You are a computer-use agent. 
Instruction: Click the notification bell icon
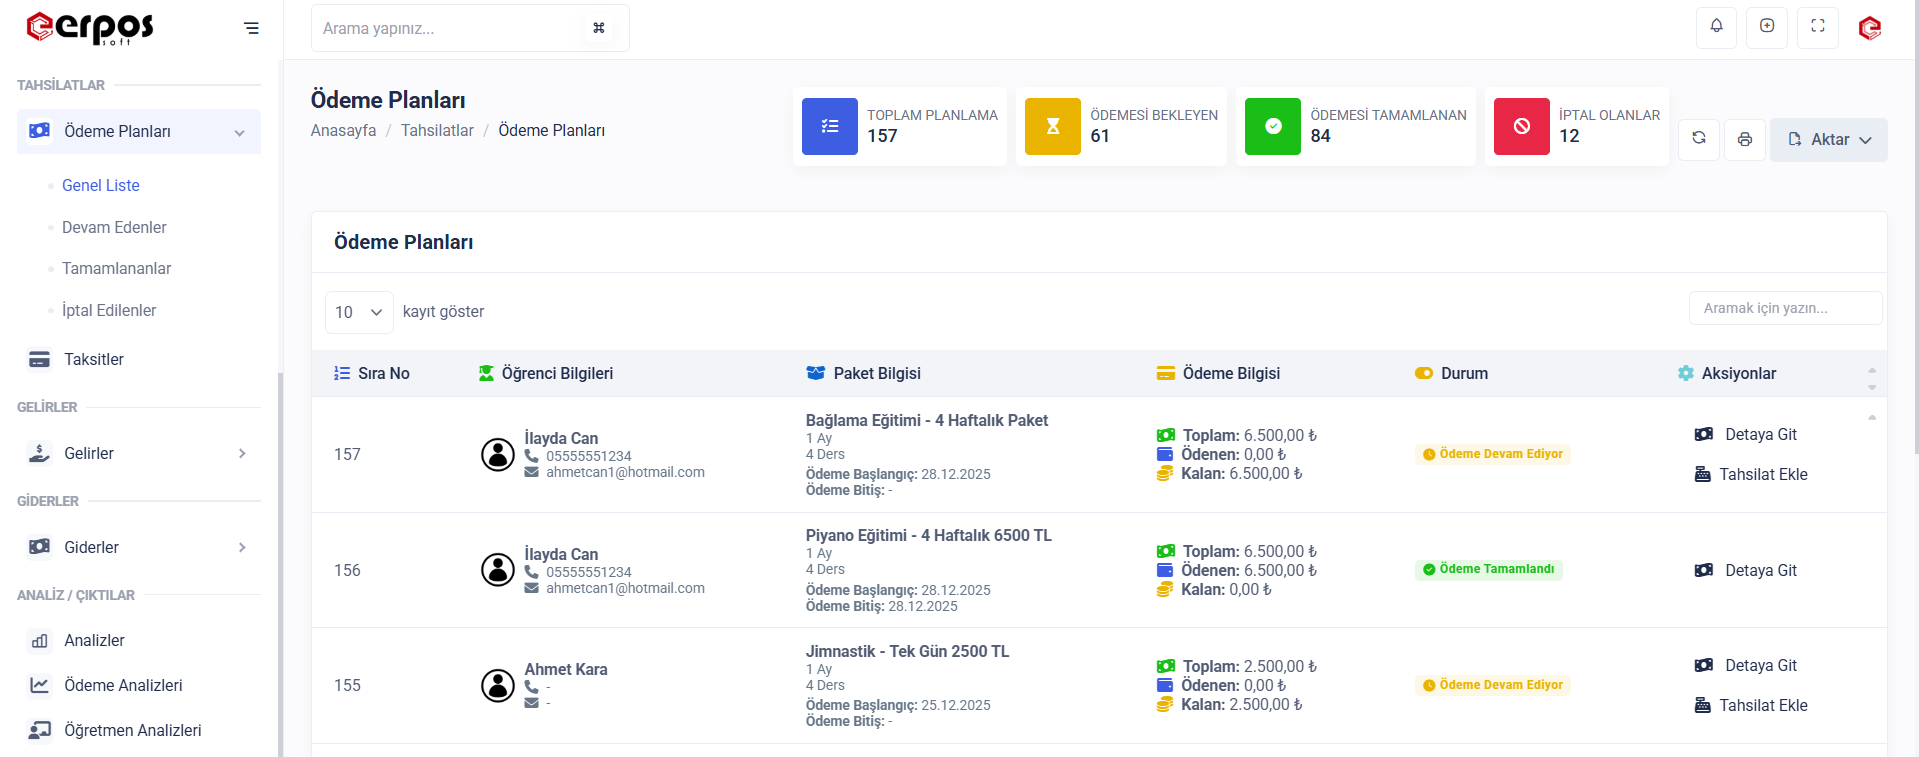[x=1716, y=27]
